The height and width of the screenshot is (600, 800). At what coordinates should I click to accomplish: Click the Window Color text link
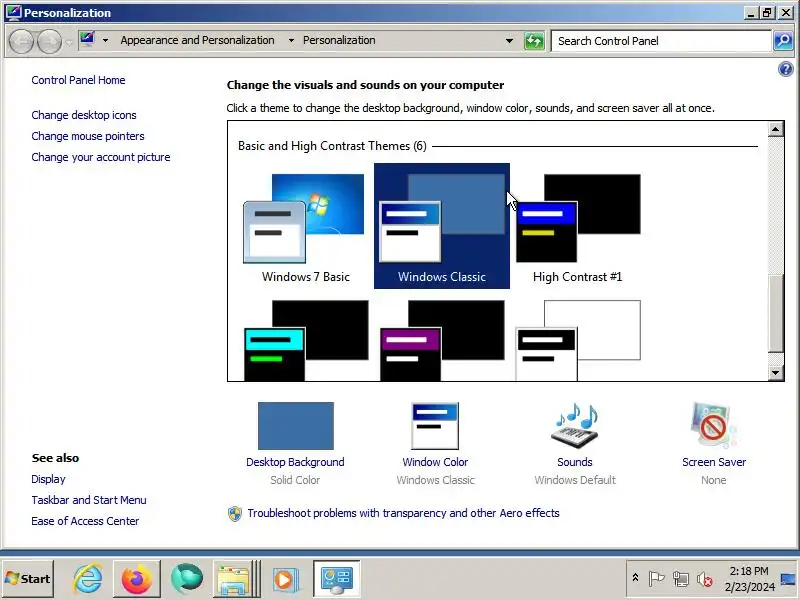tap(435, 462)
